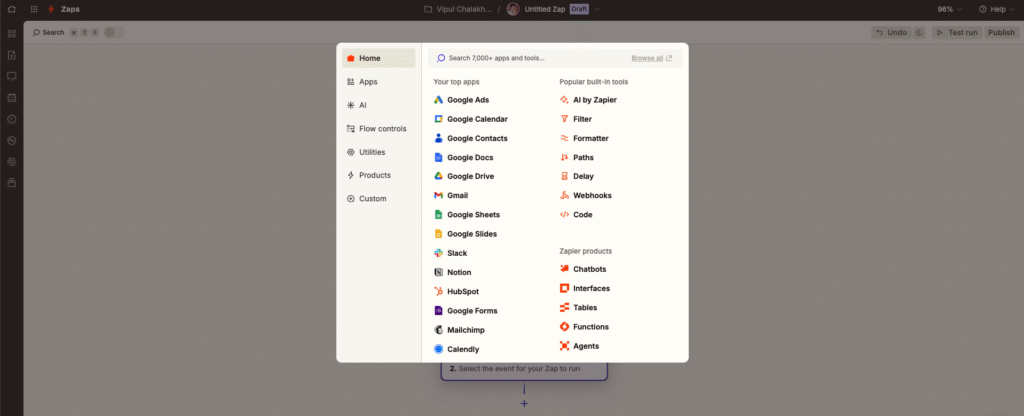Open the calendar icon in left sidebar
Image resolution: width=1024 pixels, height=416 pixels.
point(11,98)
